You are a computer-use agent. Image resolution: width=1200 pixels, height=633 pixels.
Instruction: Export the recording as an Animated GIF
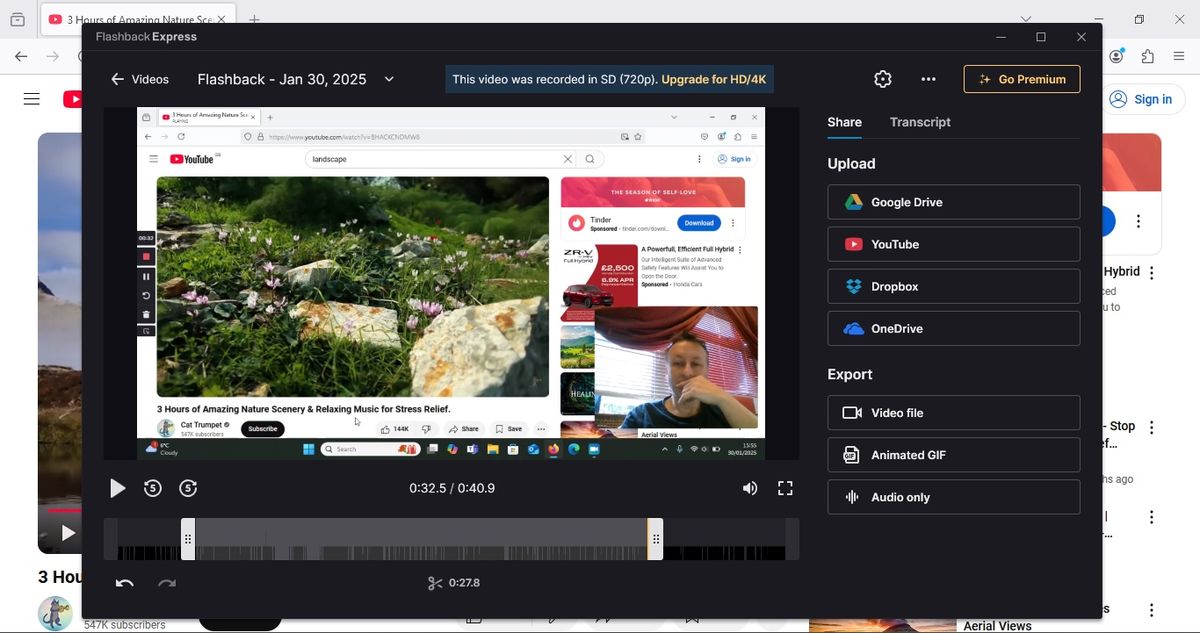(x=953, y=454)
